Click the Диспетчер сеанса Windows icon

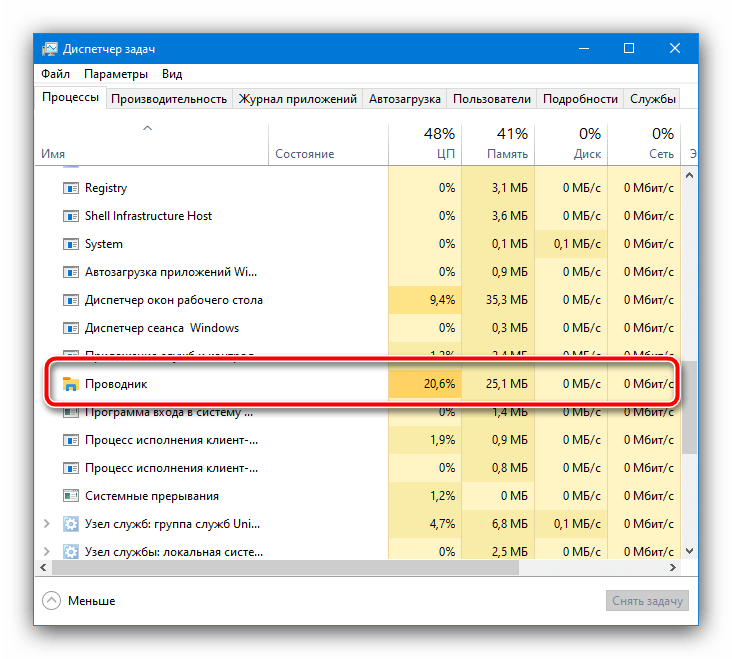(70, 328)
